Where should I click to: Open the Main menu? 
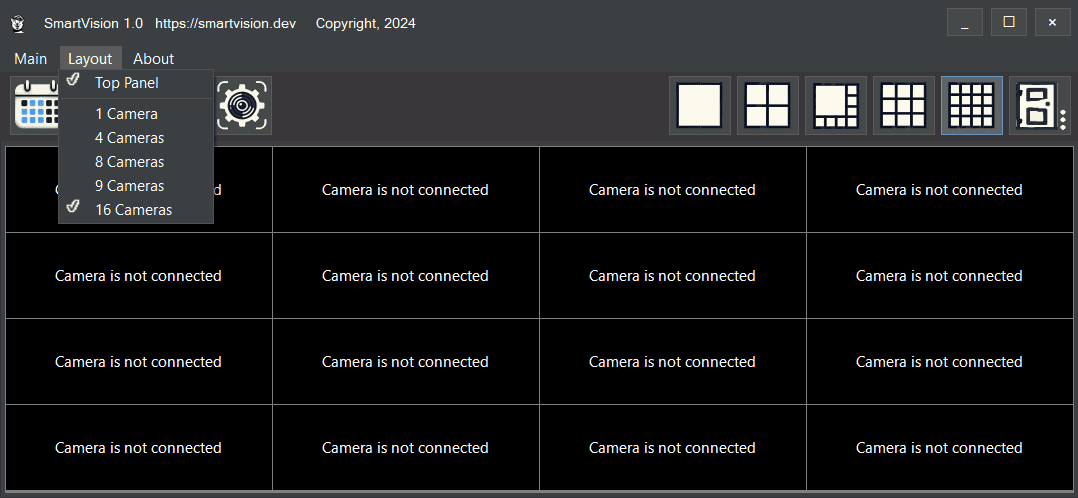[30, 59]
